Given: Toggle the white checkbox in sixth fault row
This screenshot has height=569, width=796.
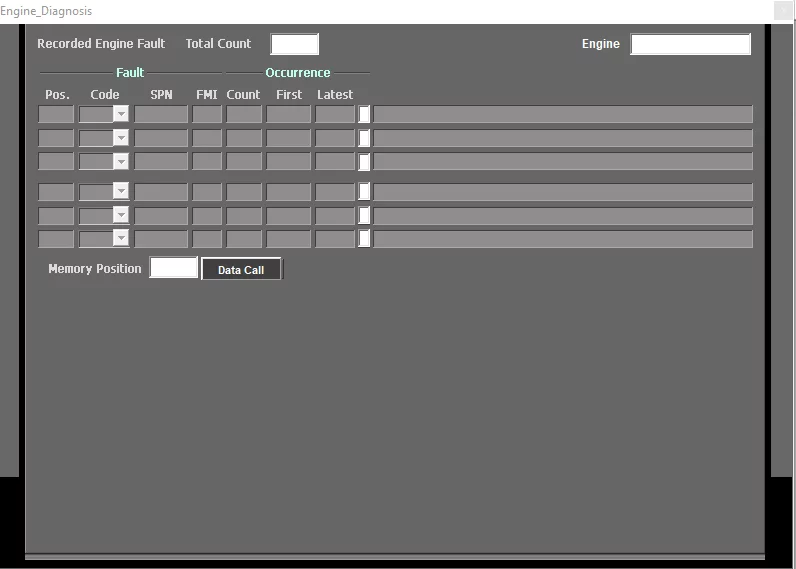Looking at the screenshot, I should pos(364,238).
